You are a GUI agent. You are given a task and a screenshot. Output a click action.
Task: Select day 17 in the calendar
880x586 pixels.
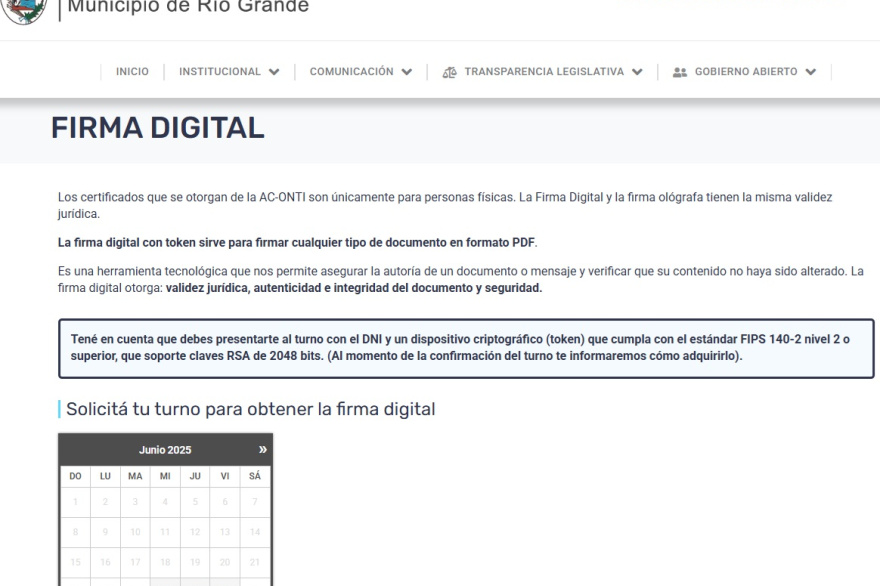(135, 562)
